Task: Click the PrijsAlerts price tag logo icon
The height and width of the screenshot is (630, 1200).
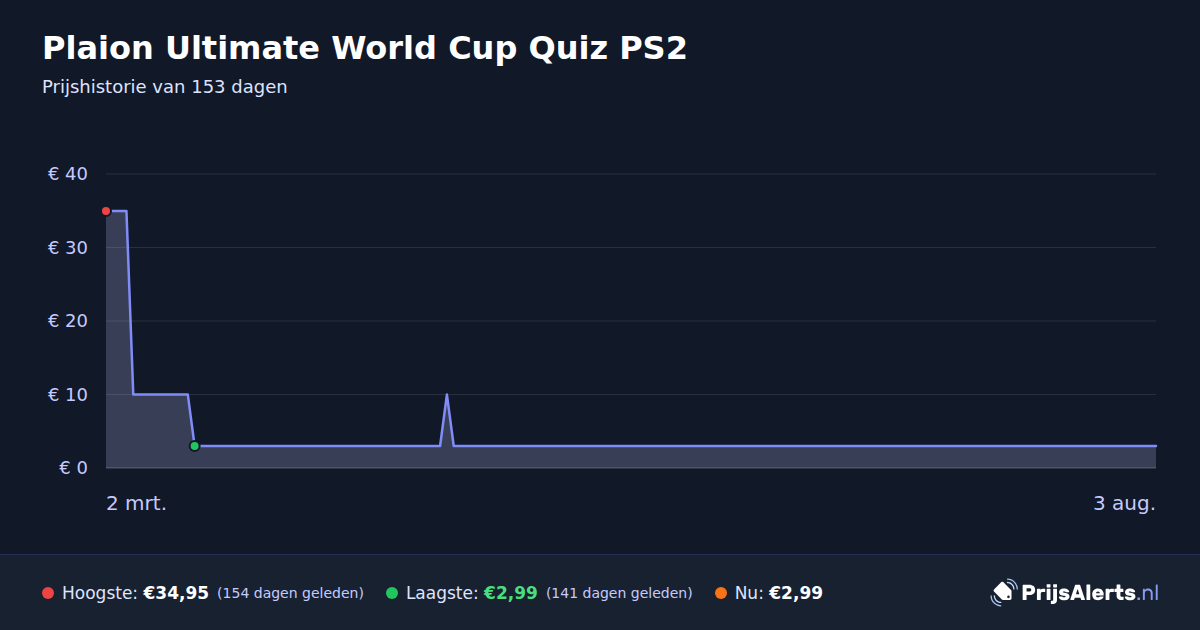Action: [x=1003, y=593]
